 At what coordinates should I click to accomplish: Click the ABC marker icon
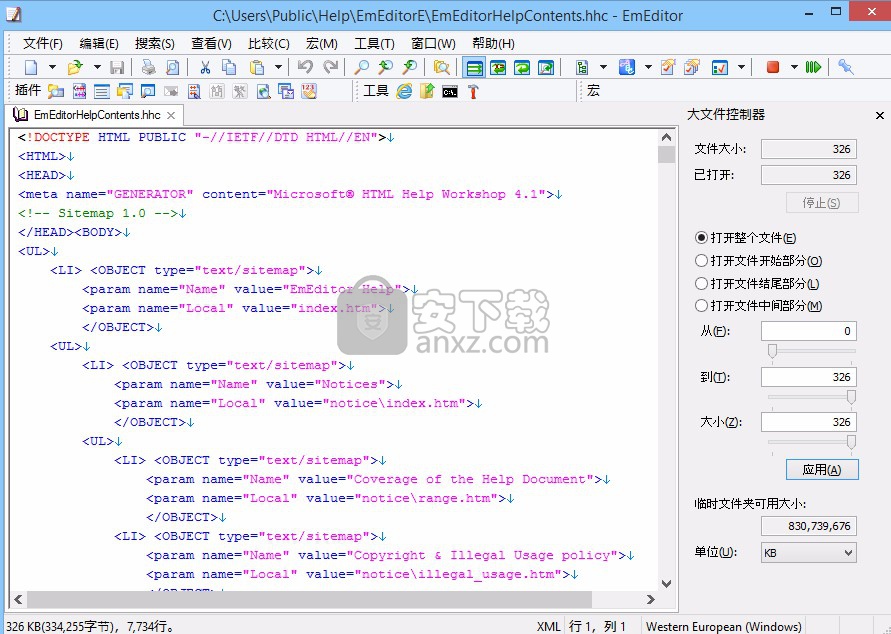[x=627, y=68]
